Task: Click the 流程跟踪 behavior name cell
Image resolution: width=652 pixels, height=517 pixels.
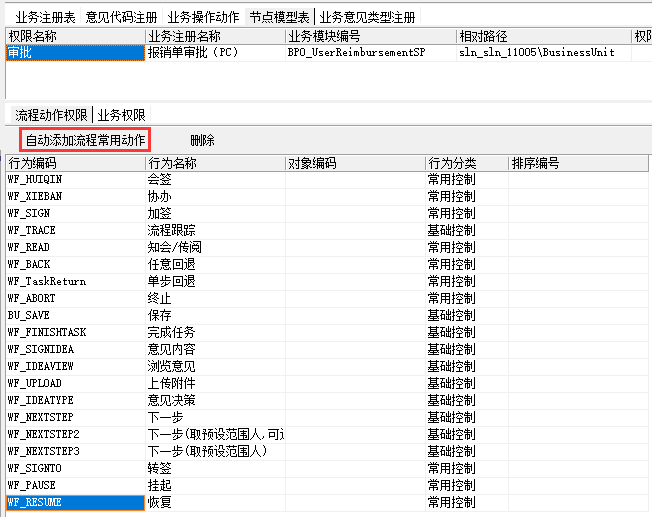Action: pyautogui.click(x=215, y=230)
